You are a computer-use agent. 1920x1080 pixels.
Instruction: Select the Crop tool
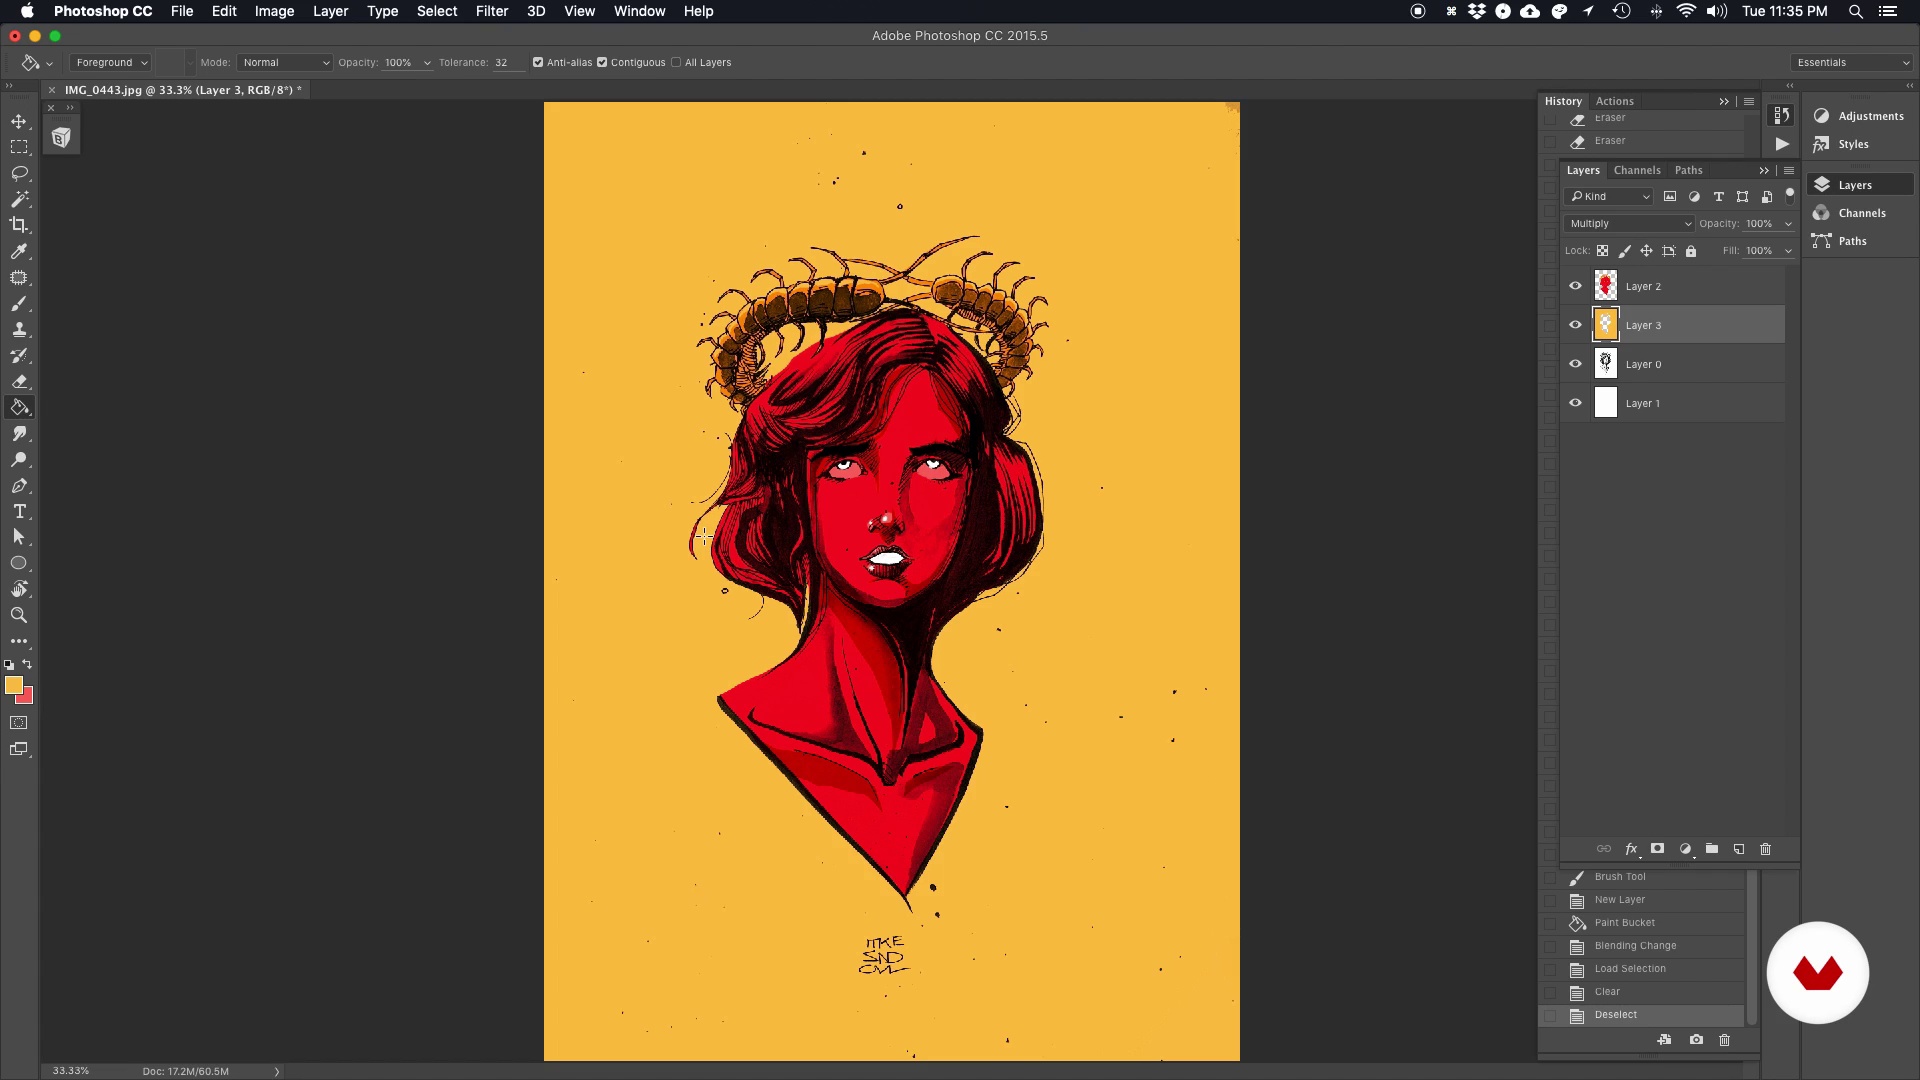(19, 225)
